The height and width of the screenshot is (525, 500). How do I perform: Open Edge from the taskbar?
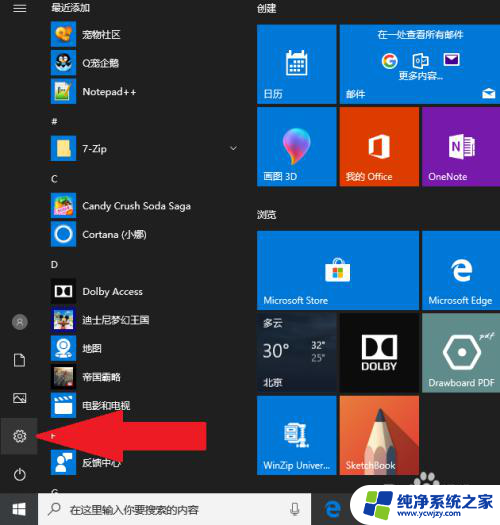tap(333, 509)
